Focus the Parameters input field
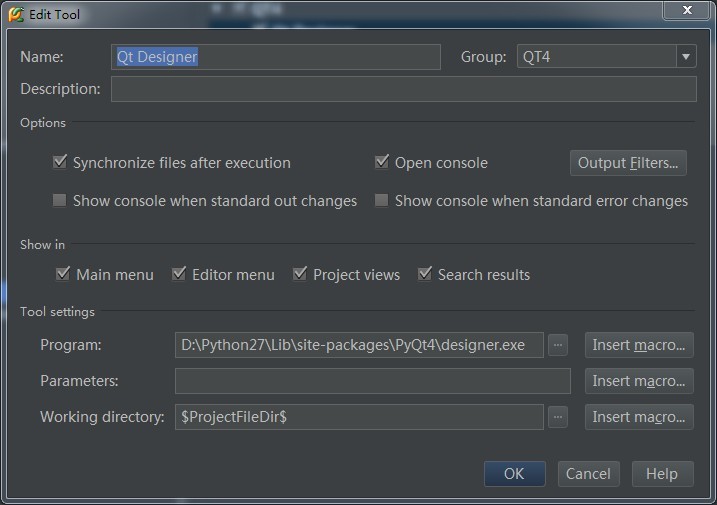 pyautogui.click(x=372, y=381)
